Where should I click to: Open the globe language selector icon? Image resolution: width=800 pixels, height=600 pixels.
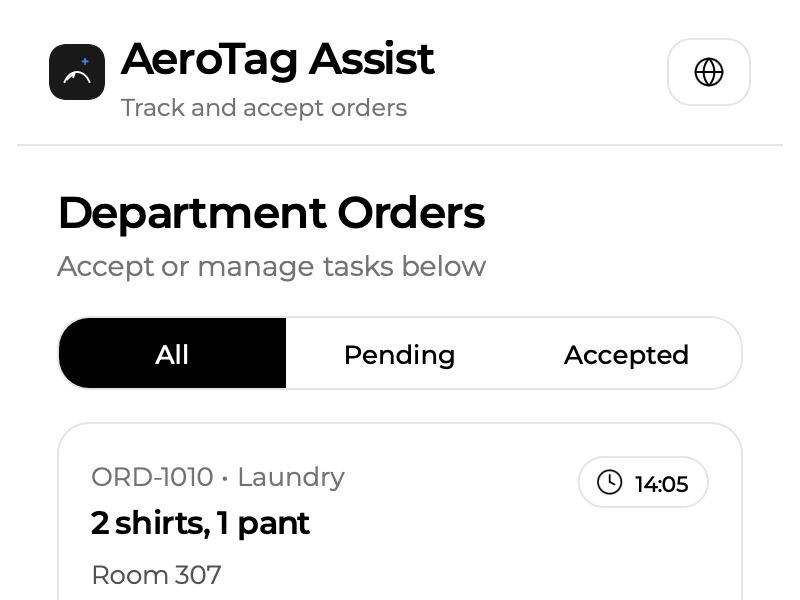coord(708,72)
